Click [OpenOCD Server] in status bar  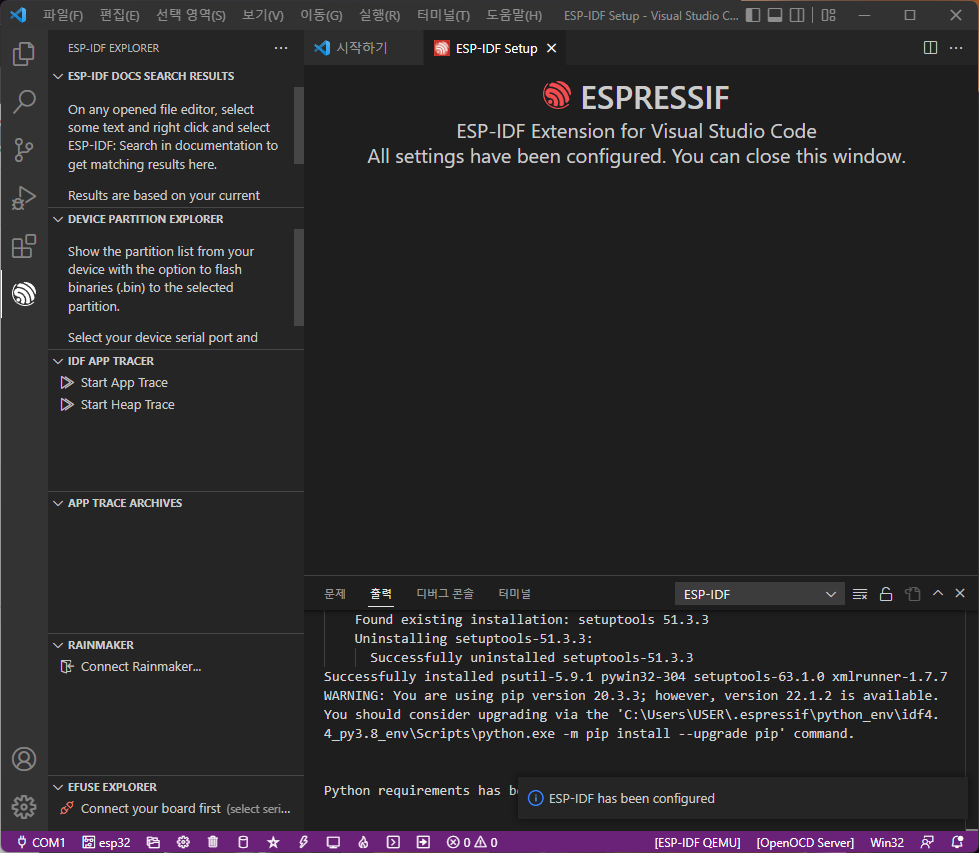tap(805, 842)
